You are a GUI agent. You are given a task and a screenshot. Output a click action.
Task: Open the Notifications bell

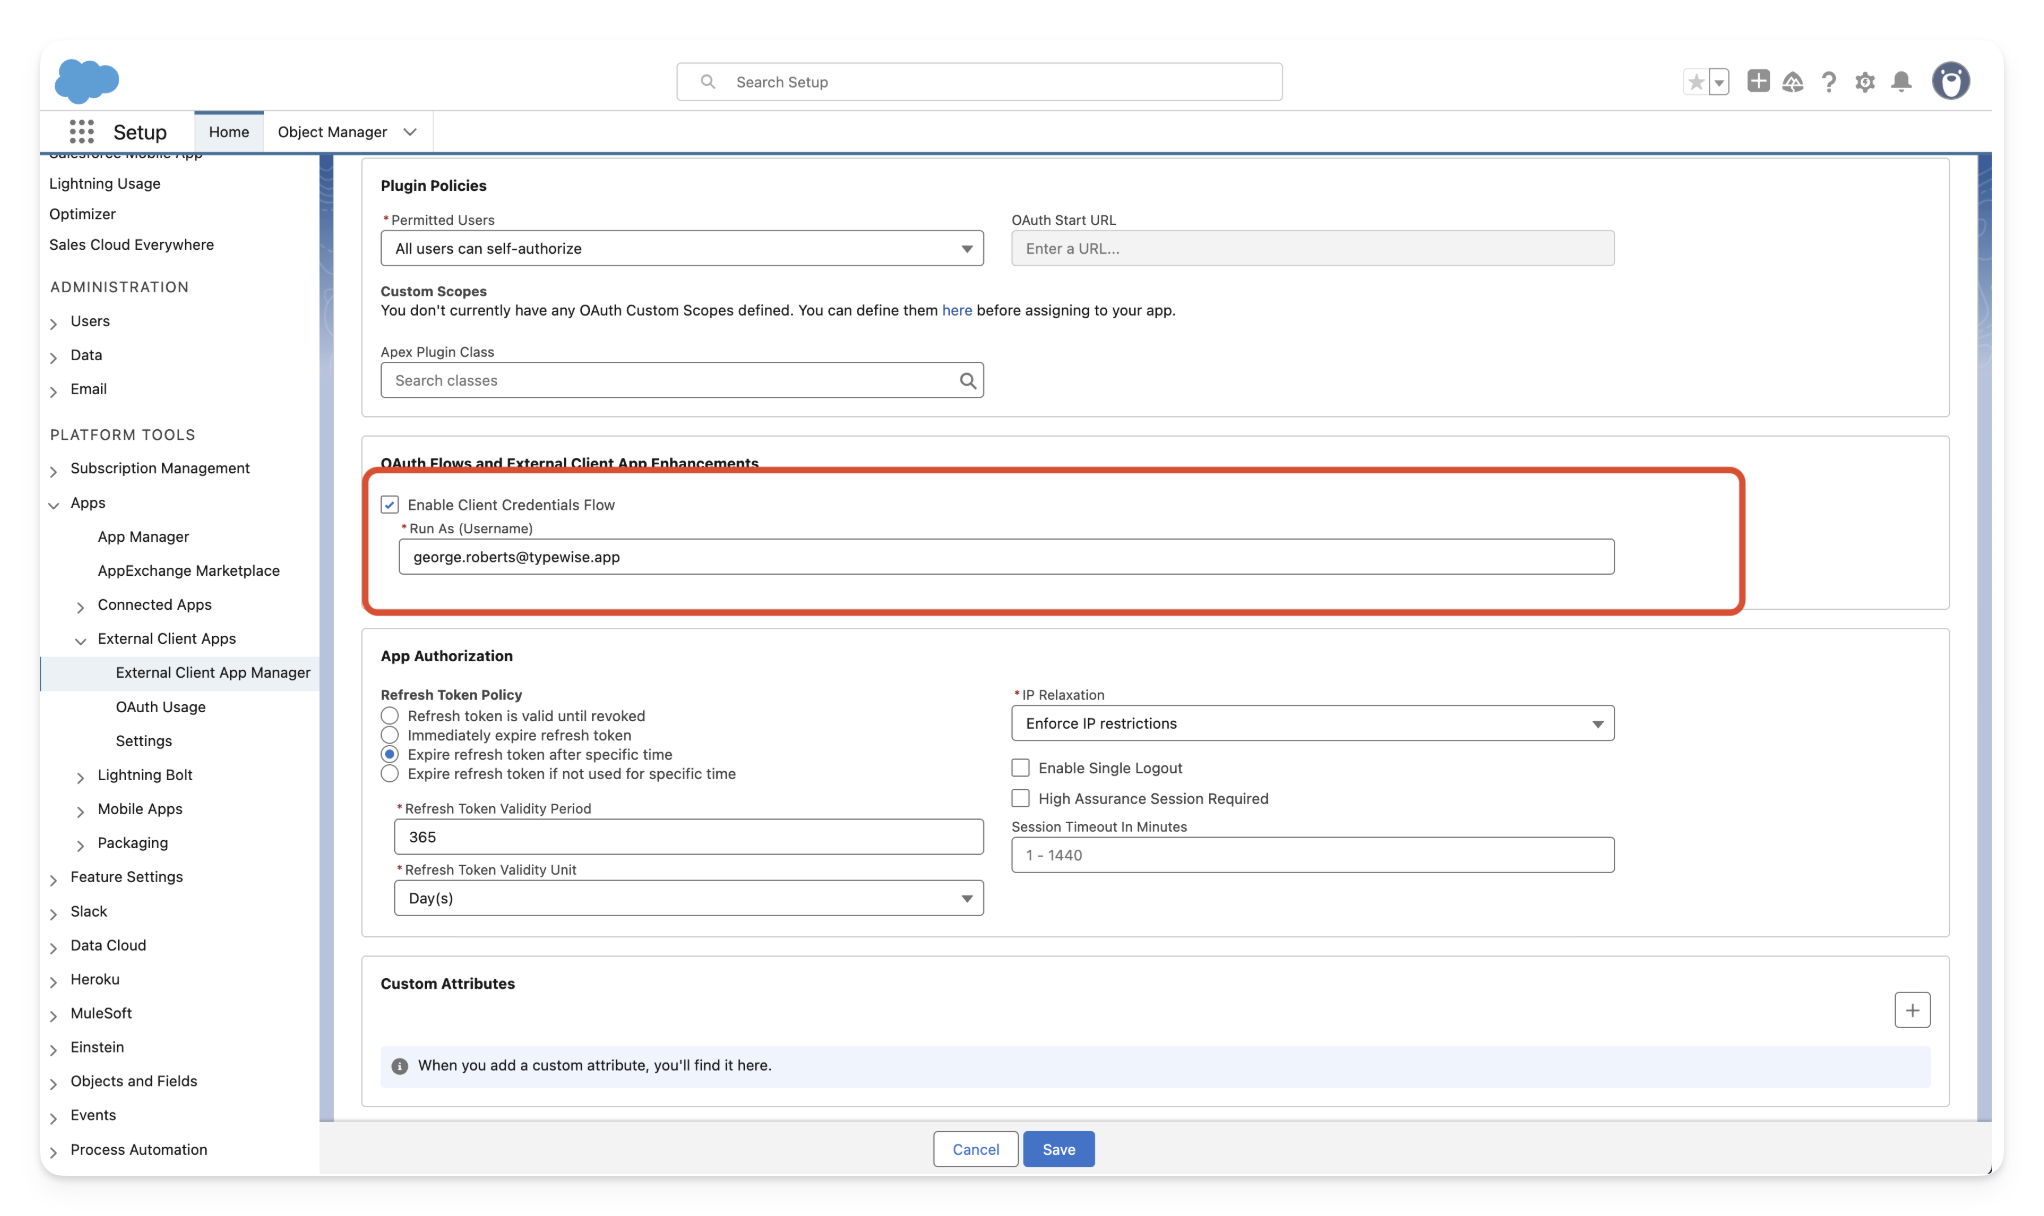[x=1901, y=82]
